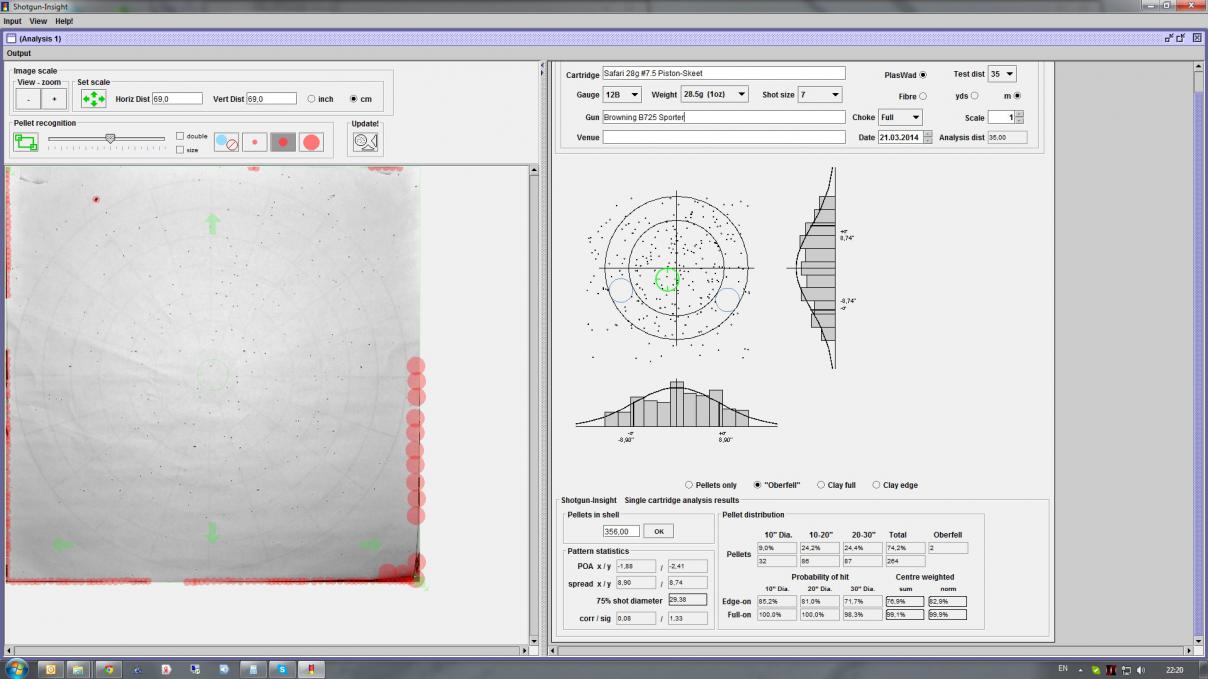
Task: Select the inch unit radio button
Action: tap(312, 99)
